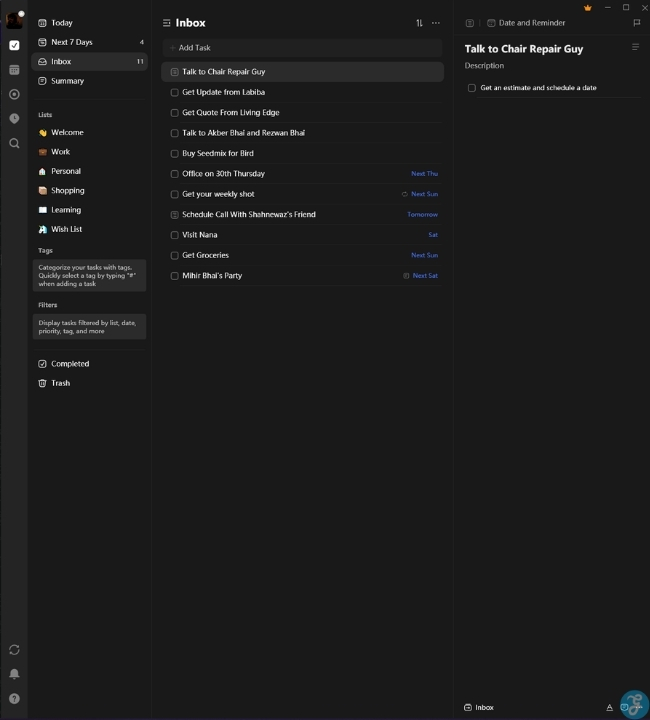Screen dimensions: 650x720
Task: Check off Get your weekly shot
Action: click(174, 194)
